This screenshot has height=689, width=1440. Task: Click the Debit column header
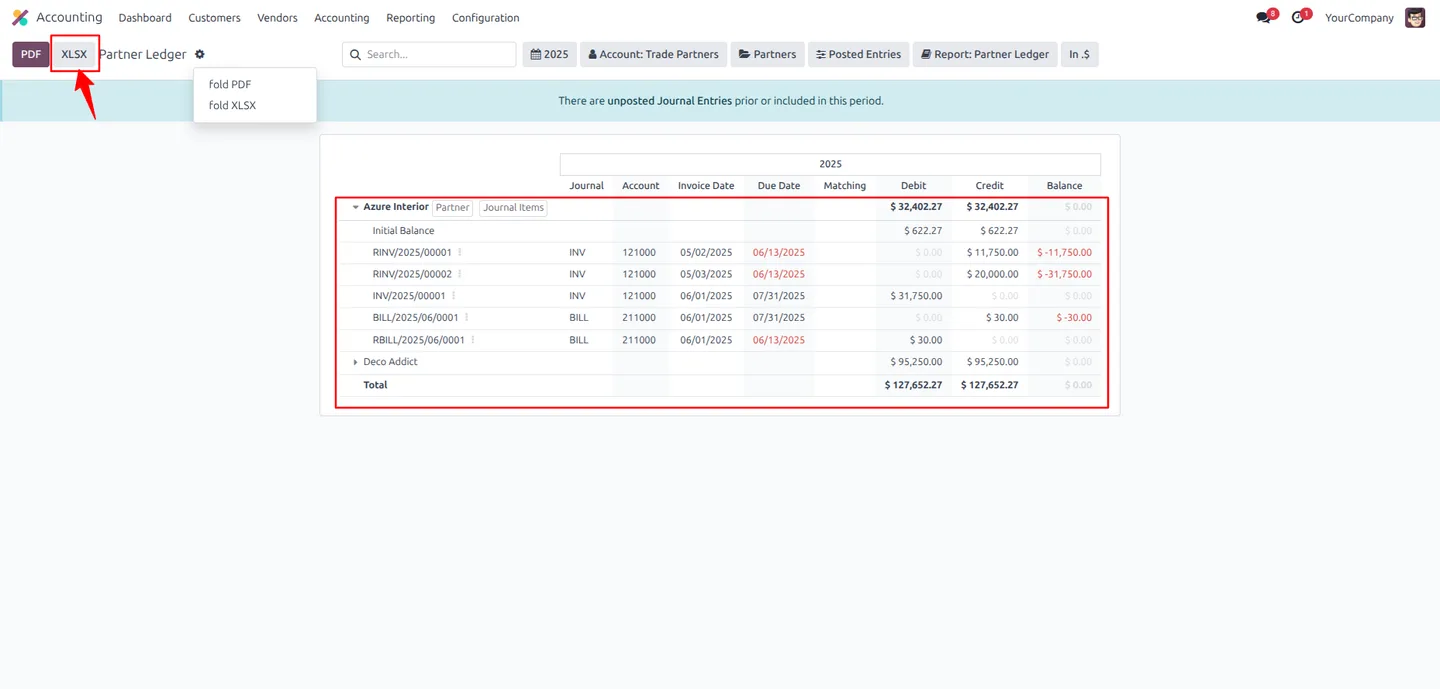click(913, 186)
